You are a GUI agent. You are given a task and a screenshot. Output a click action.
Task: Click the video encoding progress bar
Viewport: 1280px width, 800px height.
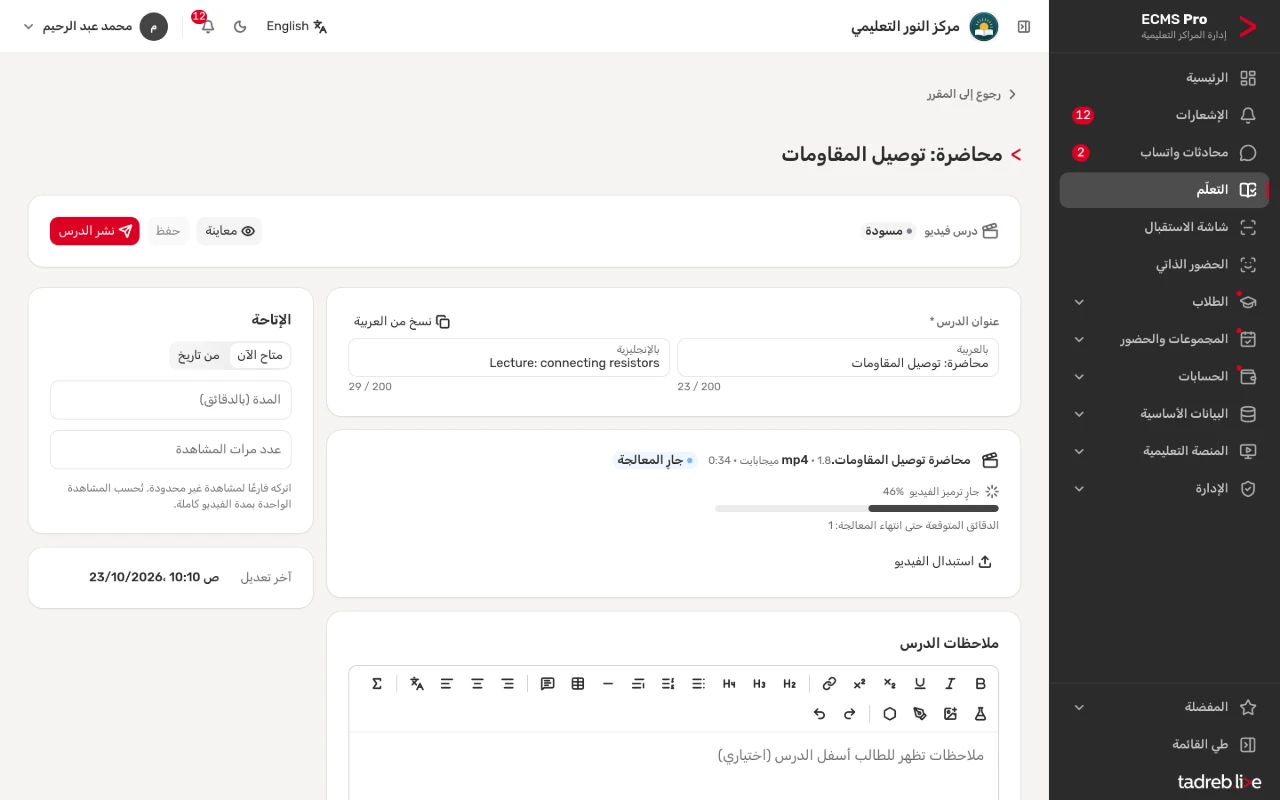pyautogui.click(x=857, y=509)
